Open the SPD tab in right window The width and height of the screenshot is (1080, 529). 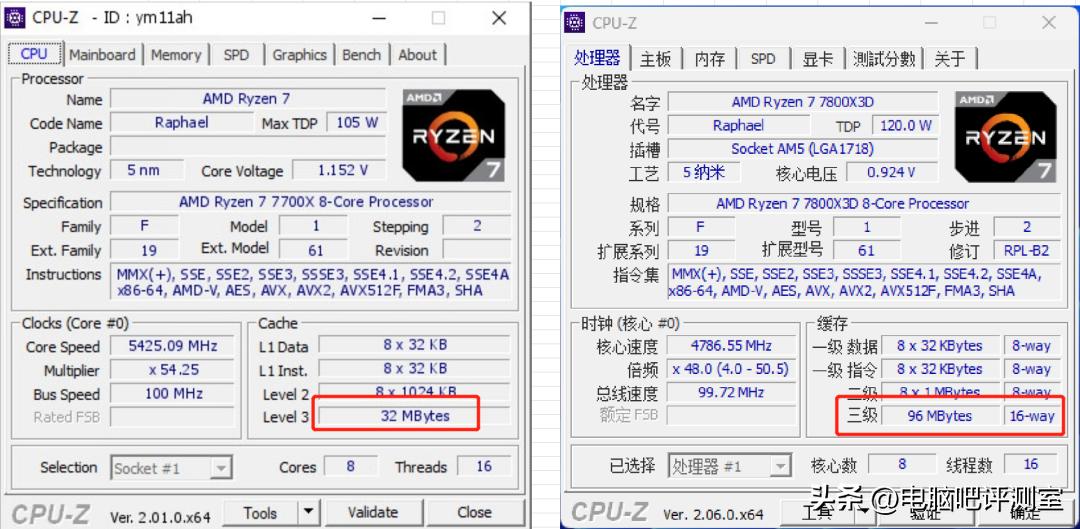[762, 59]
